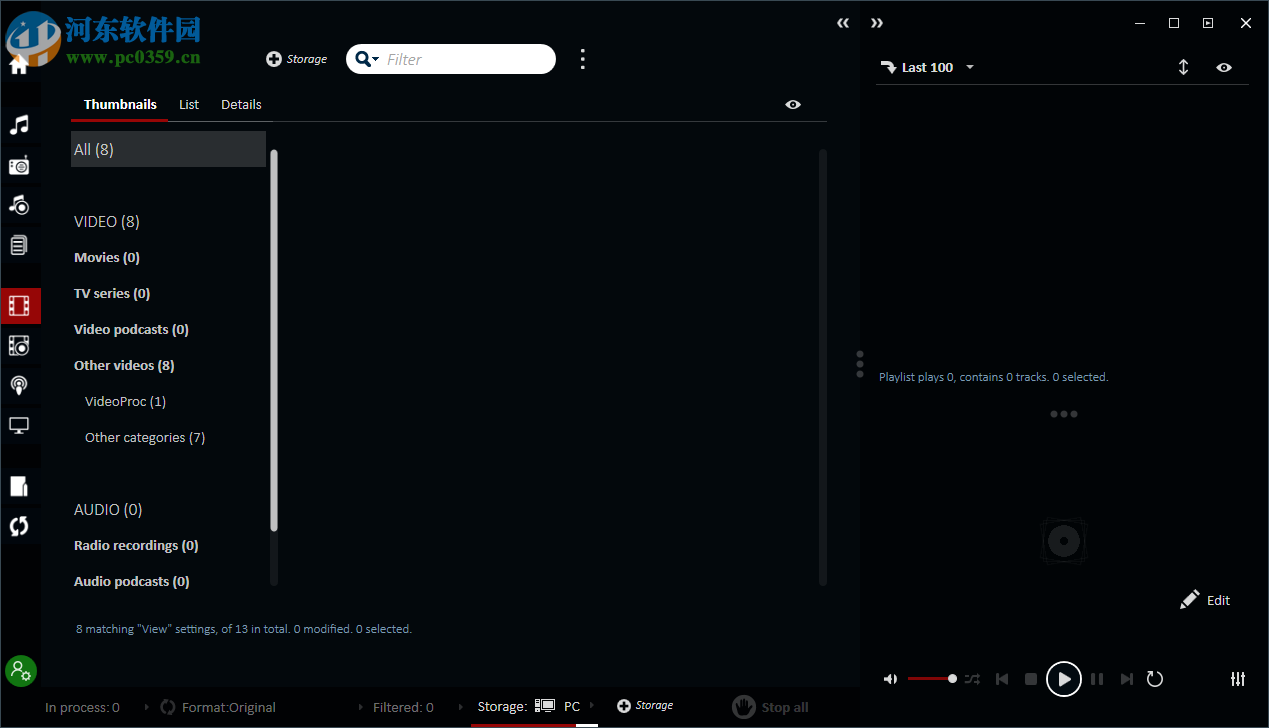Select VideoProc (1) subcategory
The height and width of the screenshot is (728, 1269).
point(125,401)
